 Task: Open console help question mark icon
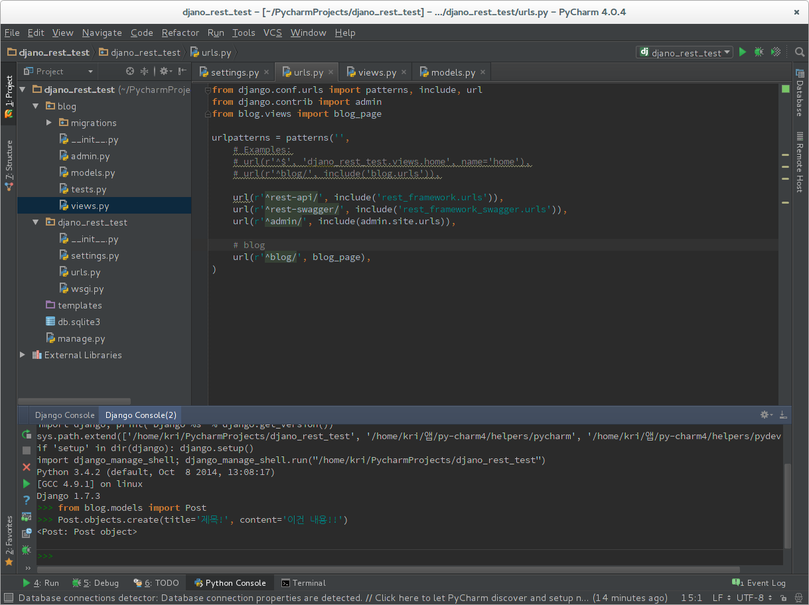tap(26, 500)
